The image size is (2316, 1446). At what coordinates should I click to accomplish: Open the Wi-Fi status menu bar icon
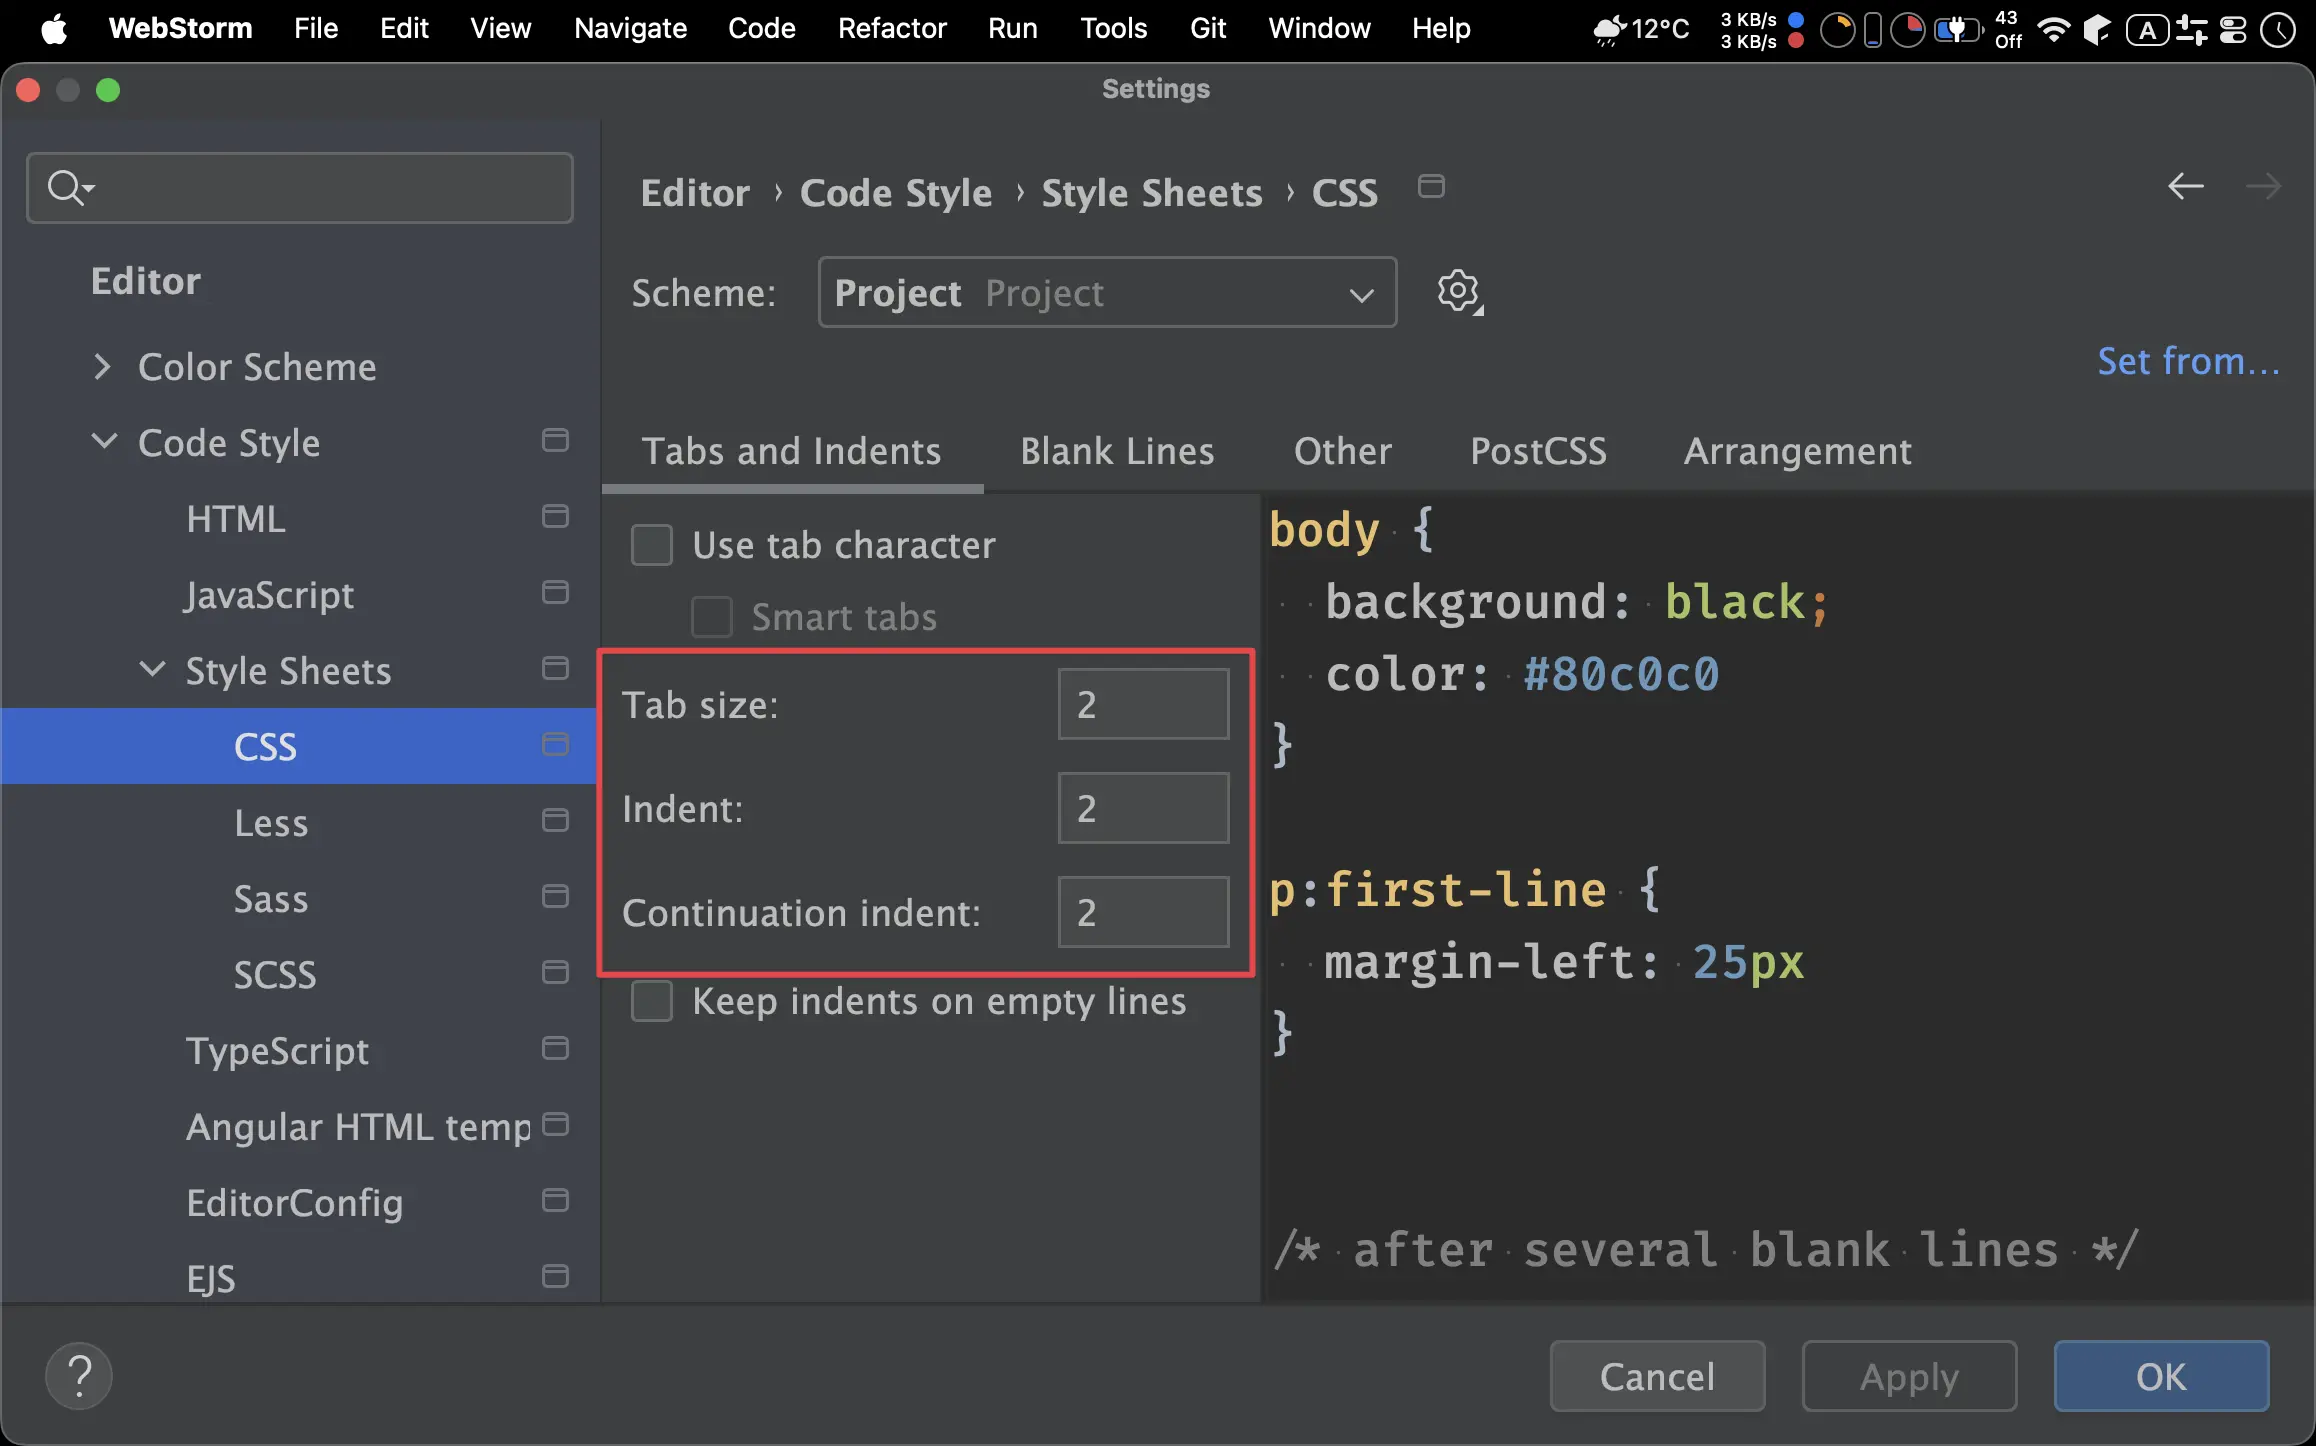pyautogui.click(x=2052, y=30)
